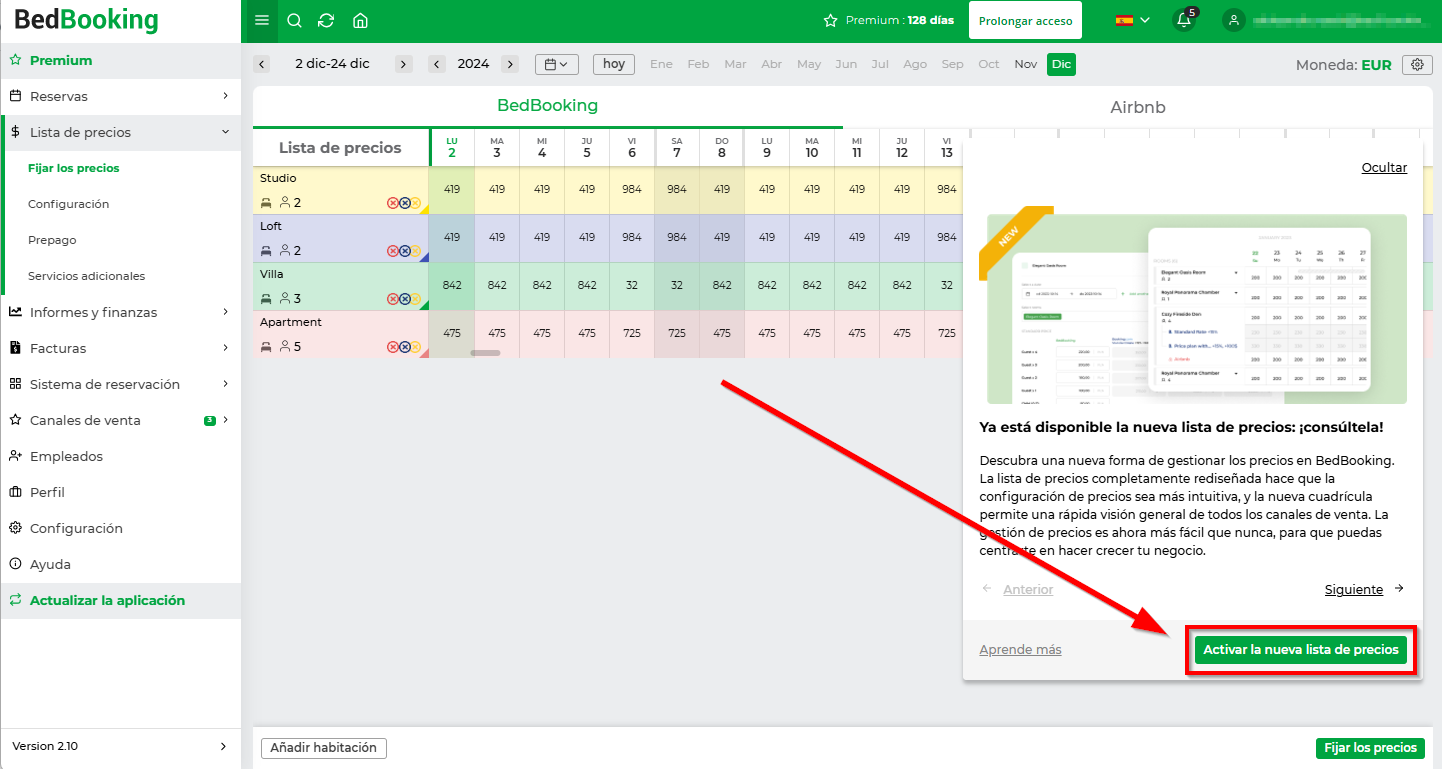Open Servicios adicionales submenu item

click(x=86, y=276)
